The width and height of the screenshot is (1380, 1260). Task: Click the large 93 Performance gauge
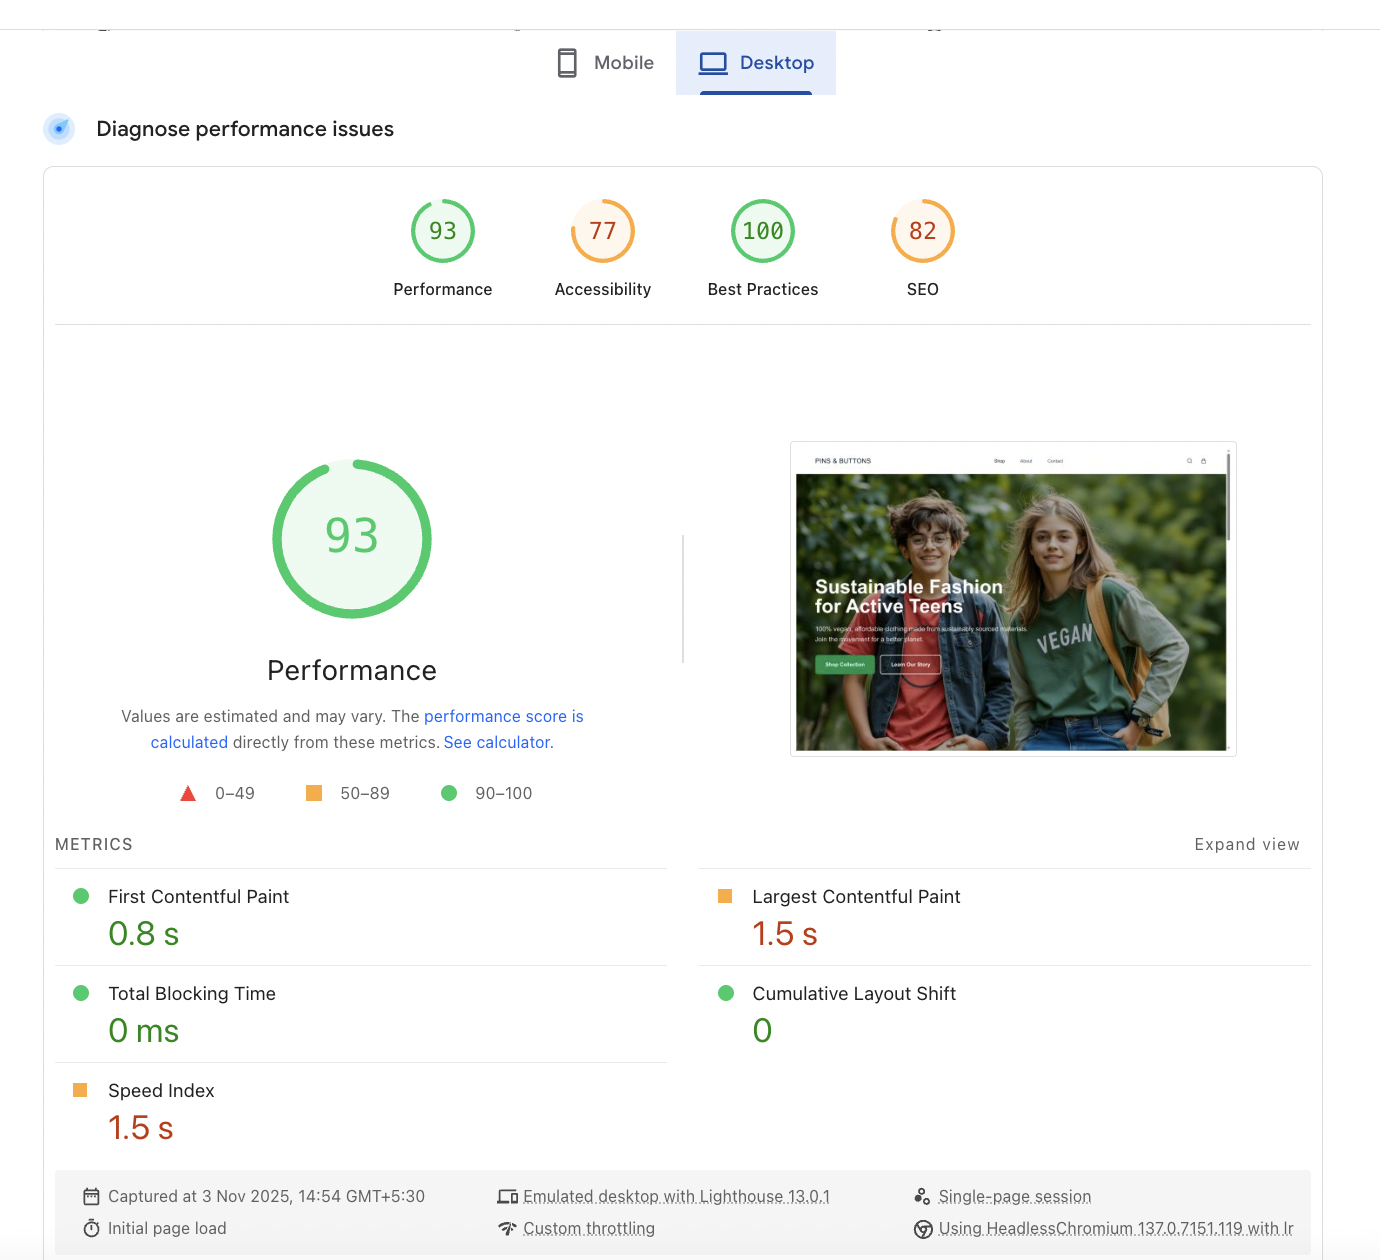click(x=352, y=539)
